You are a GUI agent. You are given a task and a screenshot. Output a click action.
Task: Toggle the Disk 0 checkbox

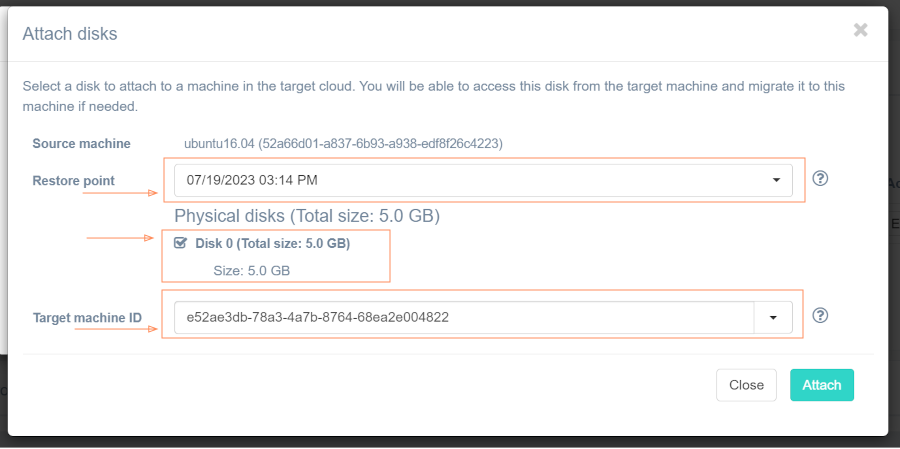click(180, 242)
